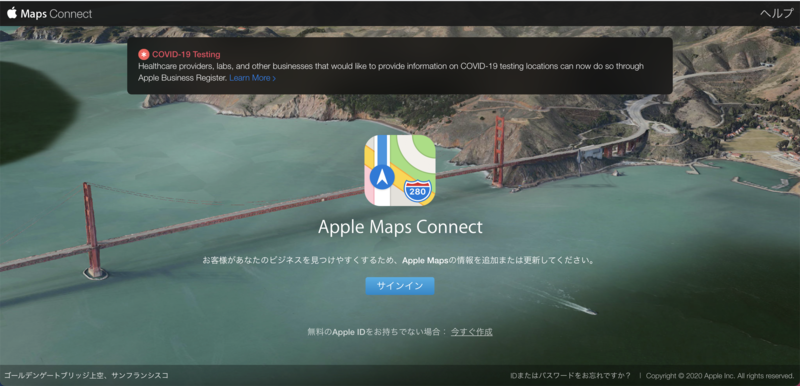Screen dimensions: 800x386
Task: Click the Apple logo in header
Action: (x=12, y=13)
